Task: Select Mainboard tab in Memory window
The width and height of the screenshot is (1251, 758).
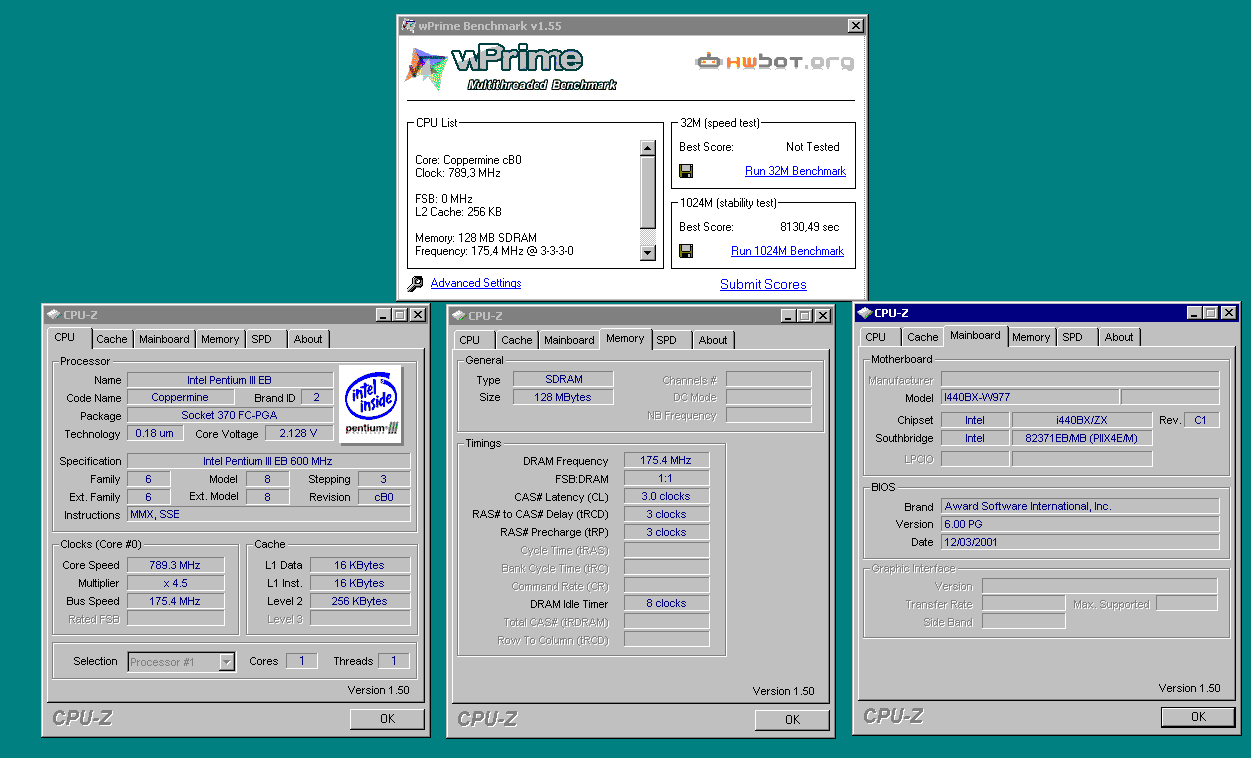Action: [x=569, y=340]
